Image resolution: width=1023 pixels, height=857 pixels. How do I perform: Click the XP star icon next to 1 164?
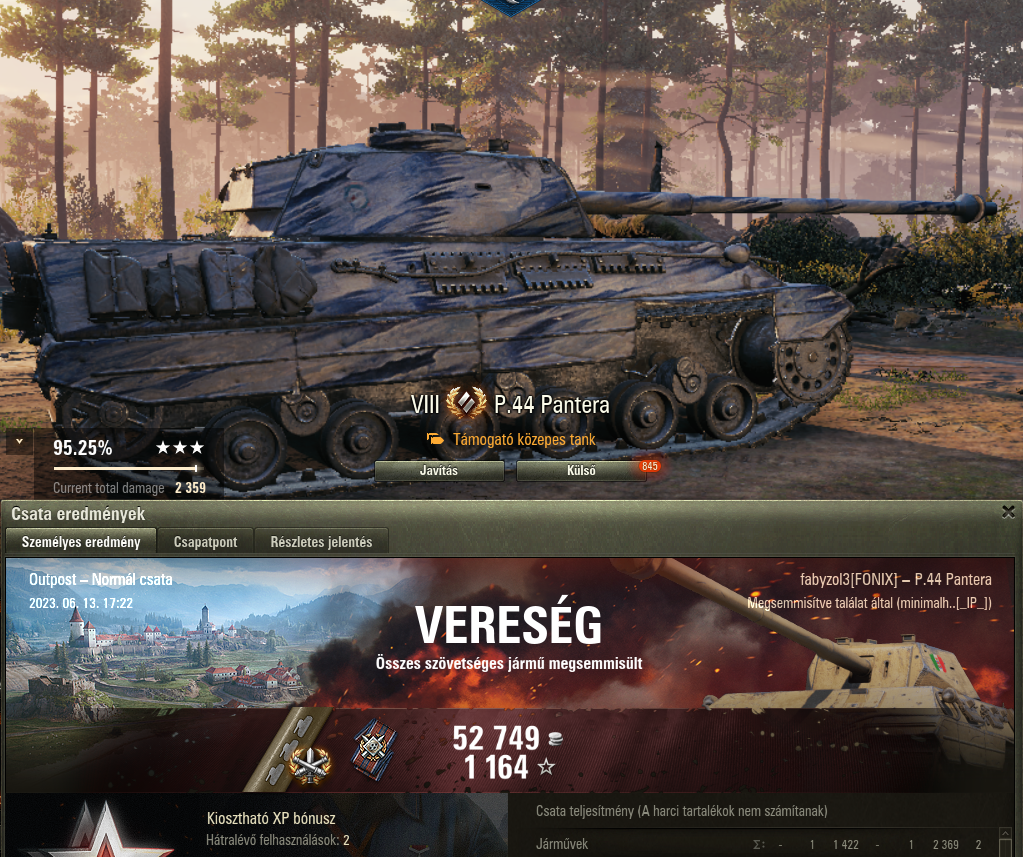pyautogui.click(x=546, y=768)
